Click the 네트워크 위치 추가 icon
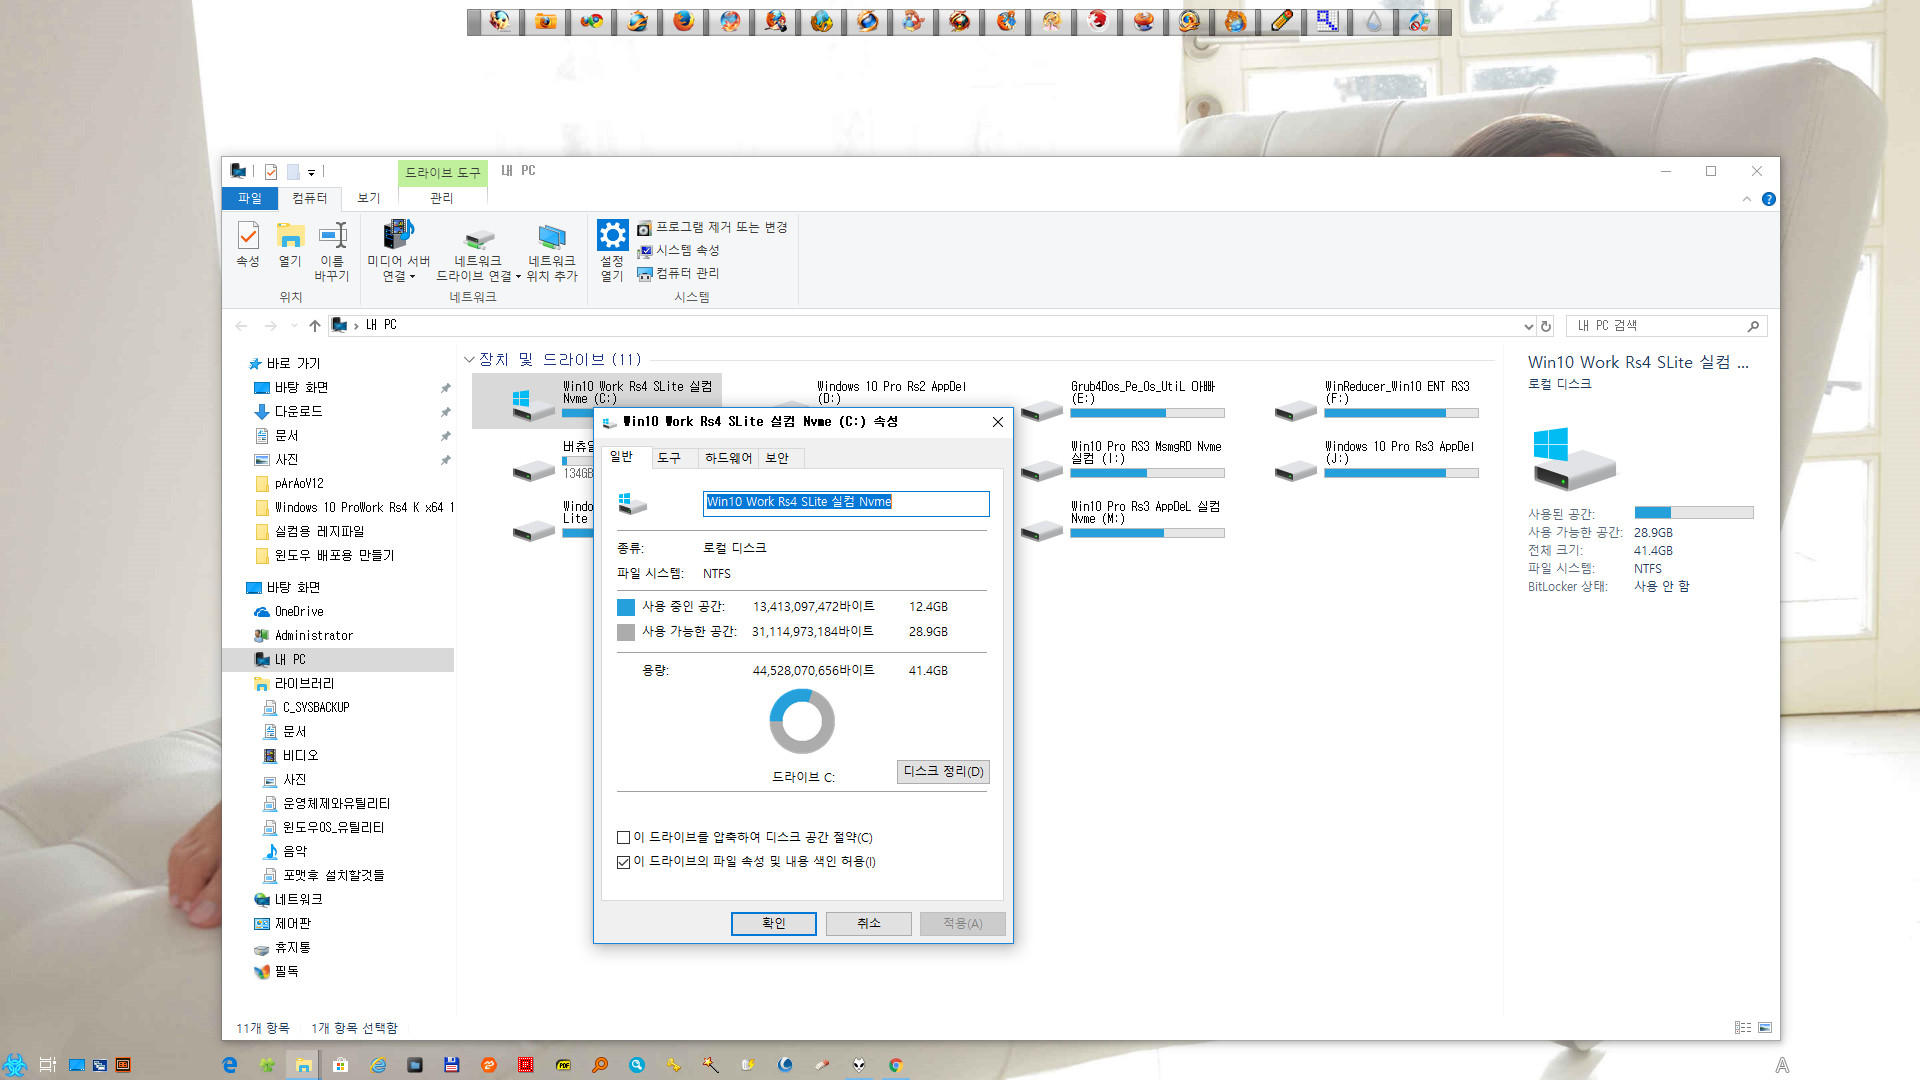Screen dimensions: 1920x1080 (x=552, y=237)
